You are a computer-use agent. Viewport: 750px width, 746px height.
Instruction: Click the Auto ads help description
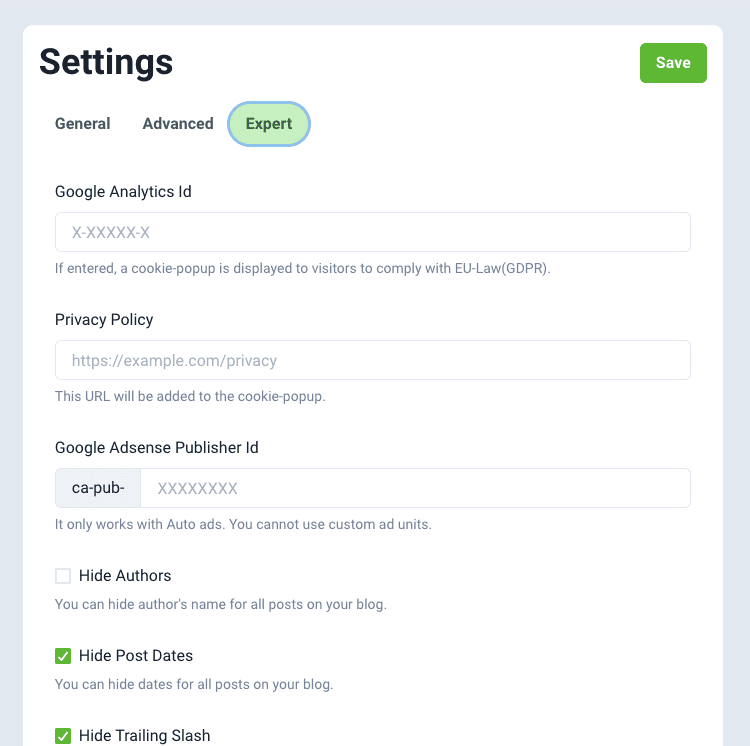click(243, 524)
